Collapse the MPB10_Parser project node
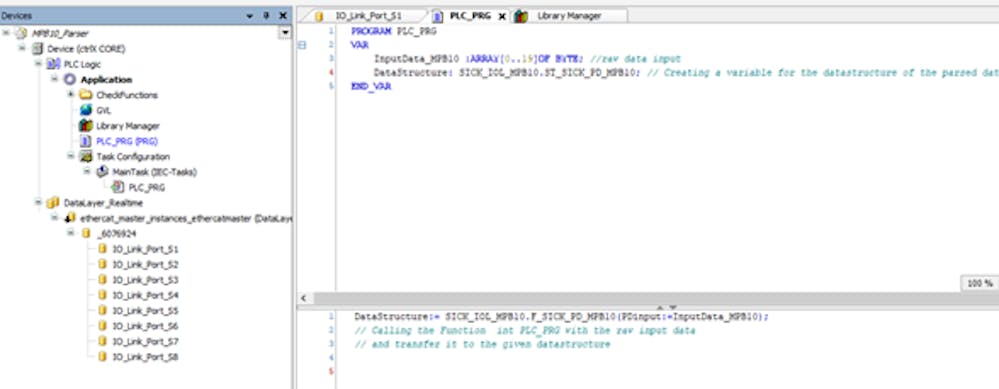The width and height of the screenshot is (999, 389). point(6,32)
